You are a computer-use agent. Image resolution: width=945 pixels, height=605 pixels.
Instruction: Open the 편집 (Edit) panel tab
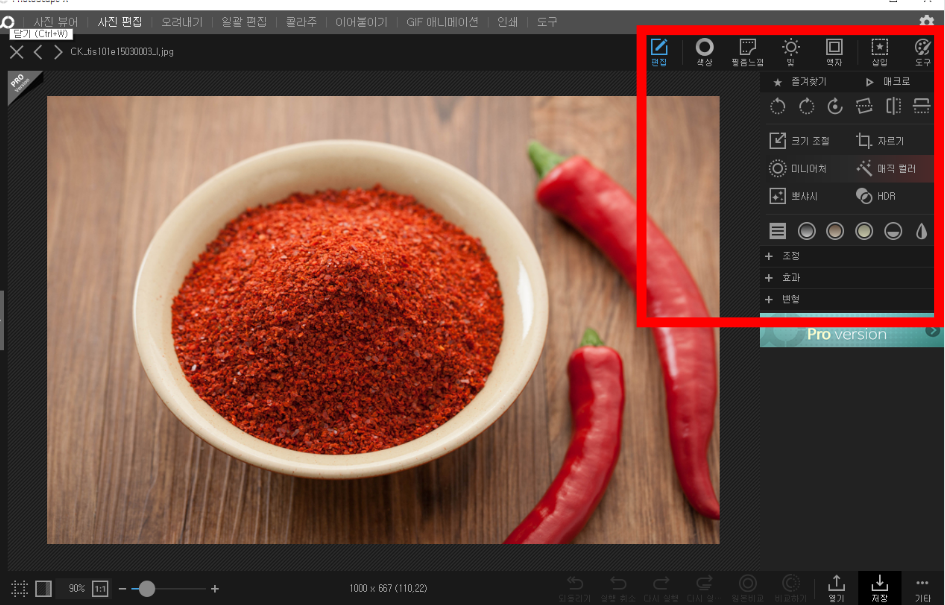click(x=659, y=52)
